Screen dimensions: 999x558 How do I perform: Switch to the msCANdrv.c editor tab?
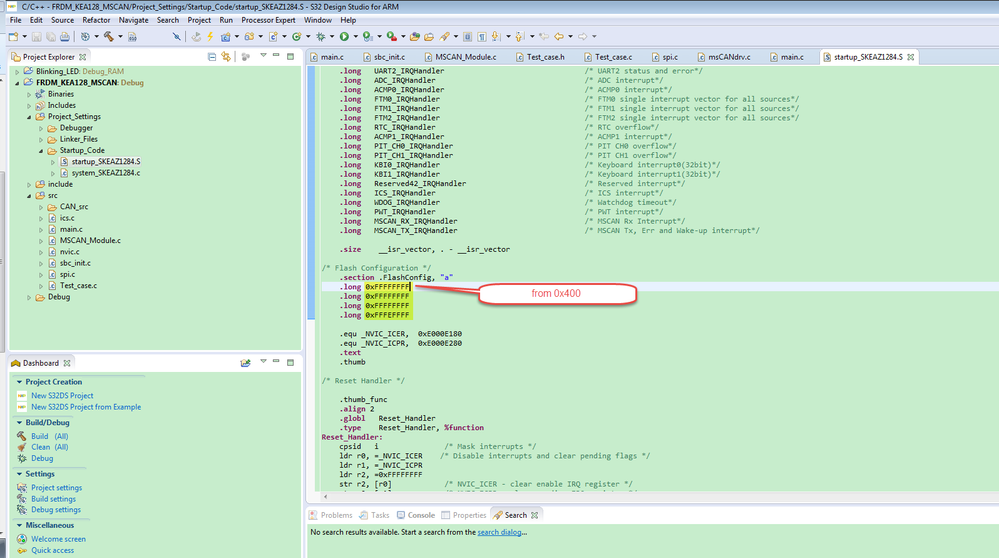724,57
